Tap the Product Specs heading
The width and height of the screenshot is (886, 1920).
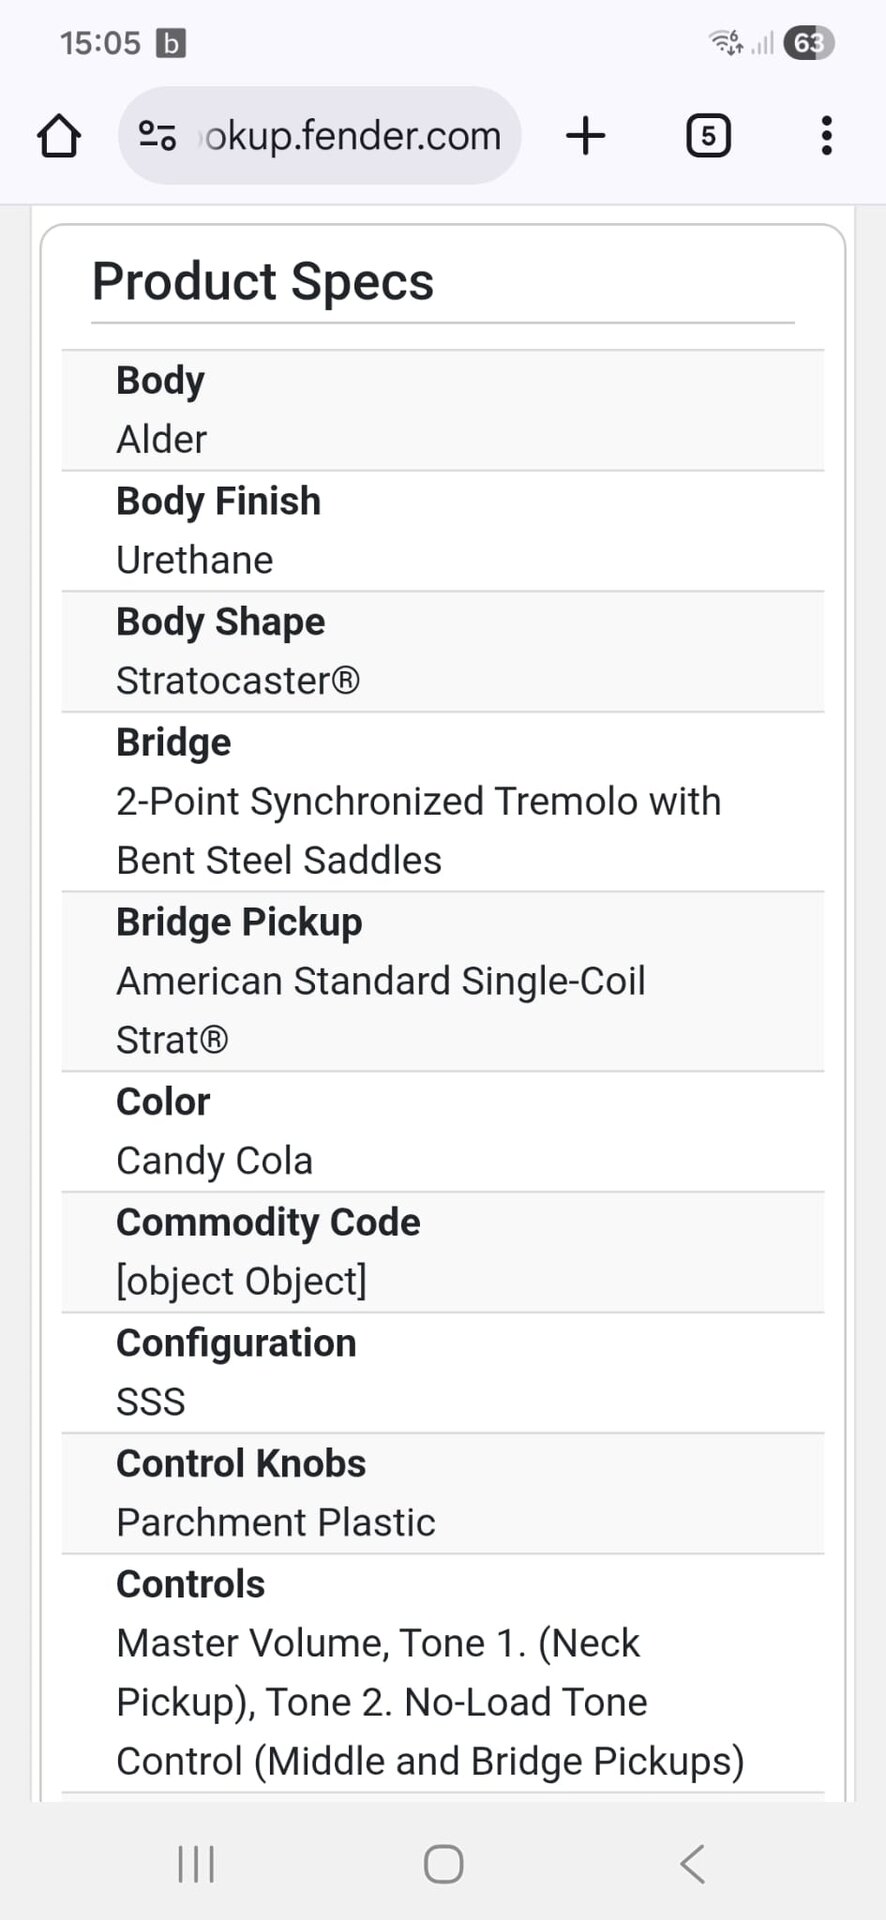(263, 281)
